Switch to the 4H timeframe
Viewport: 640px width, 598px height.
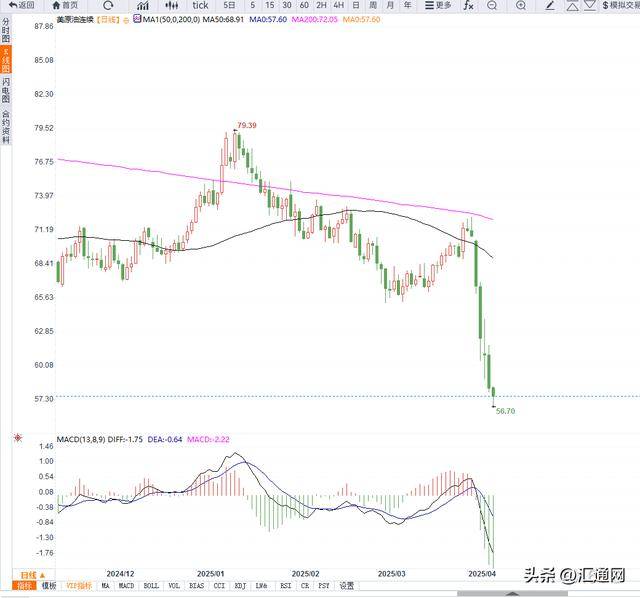(x=337, y=6)
